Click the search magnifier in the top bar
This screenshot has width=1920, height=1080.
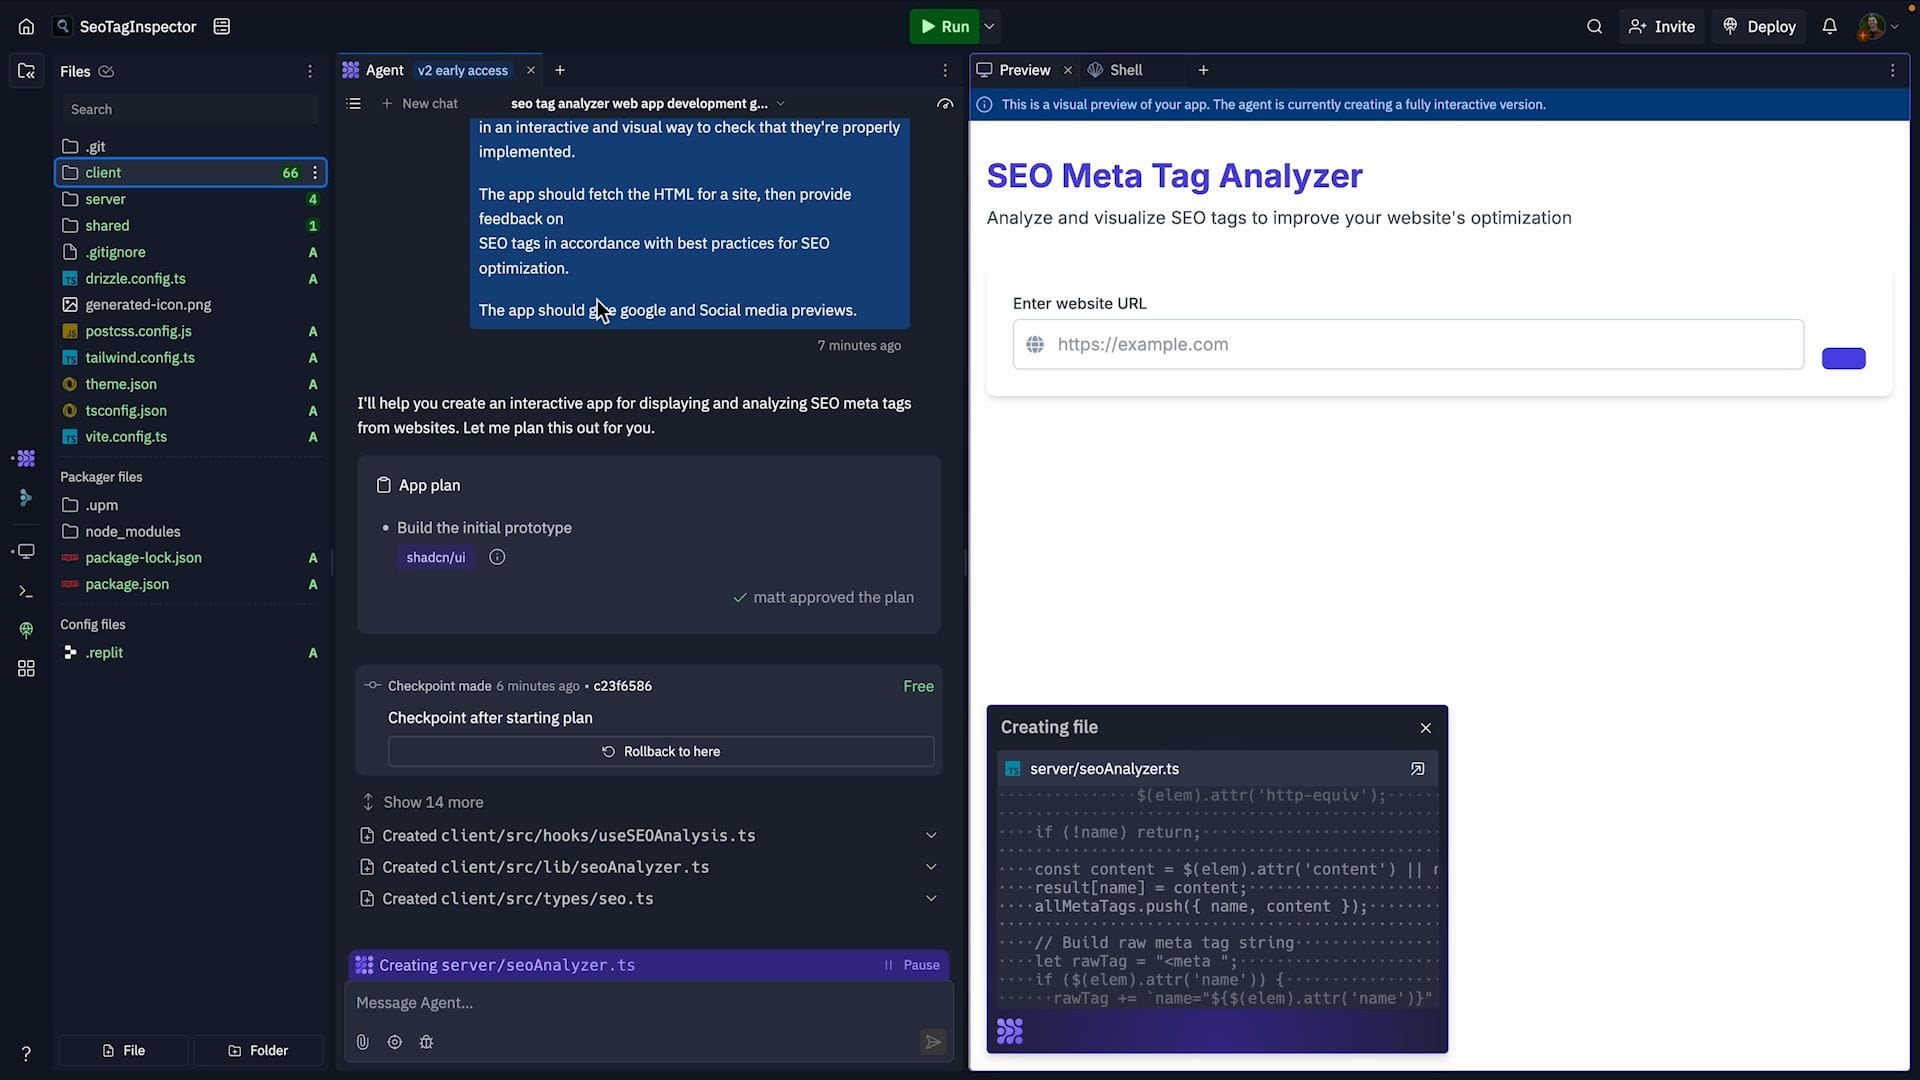[1594, 27]
